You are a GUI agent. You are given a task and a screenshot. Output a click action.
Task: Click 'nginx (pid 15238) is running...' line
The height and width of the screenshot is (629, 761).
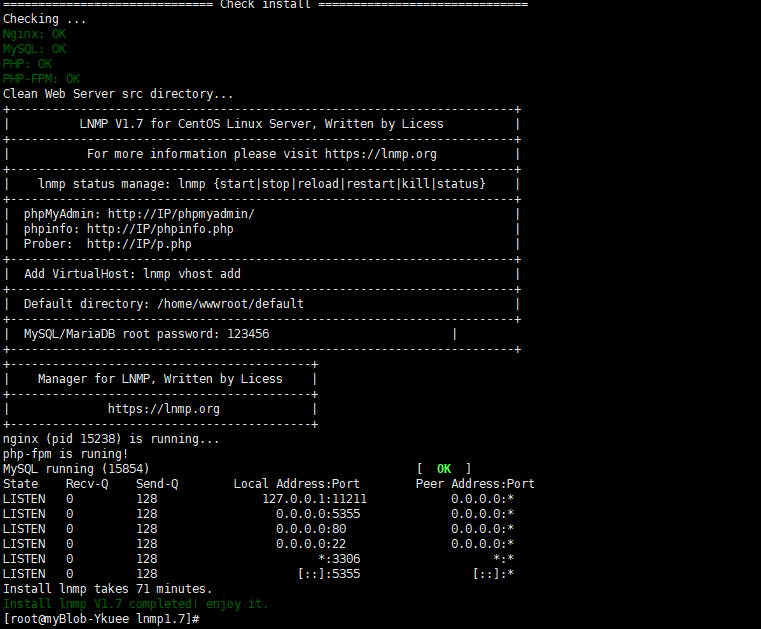tap(111, 439)
